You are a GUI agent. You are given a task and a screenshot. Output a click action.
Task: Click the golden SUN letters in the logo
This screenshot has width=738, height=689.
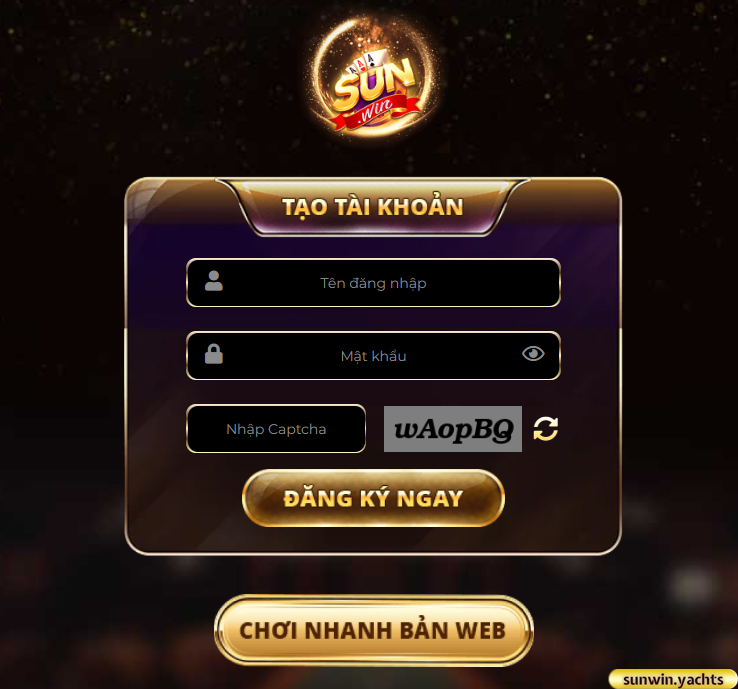[374, 84]
